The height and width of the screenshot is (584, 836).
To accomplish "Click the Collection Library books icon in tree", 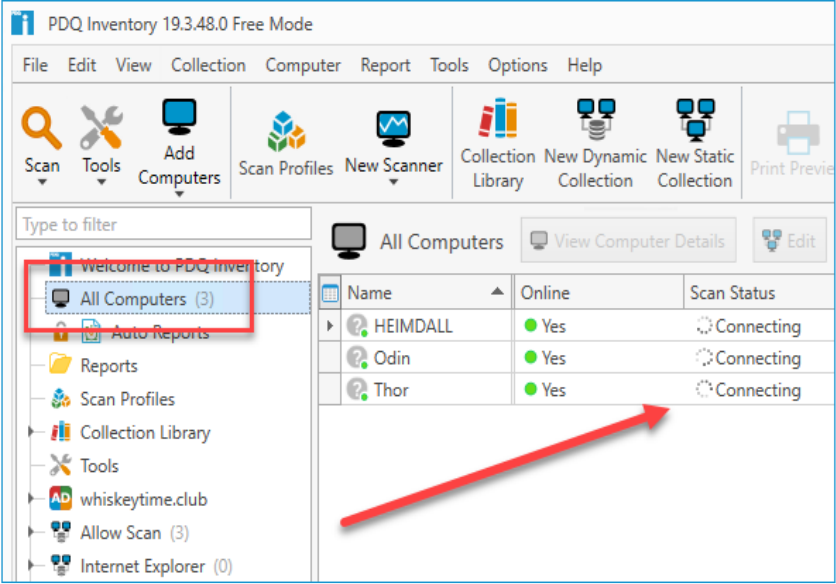I will (x=60, y=431).
